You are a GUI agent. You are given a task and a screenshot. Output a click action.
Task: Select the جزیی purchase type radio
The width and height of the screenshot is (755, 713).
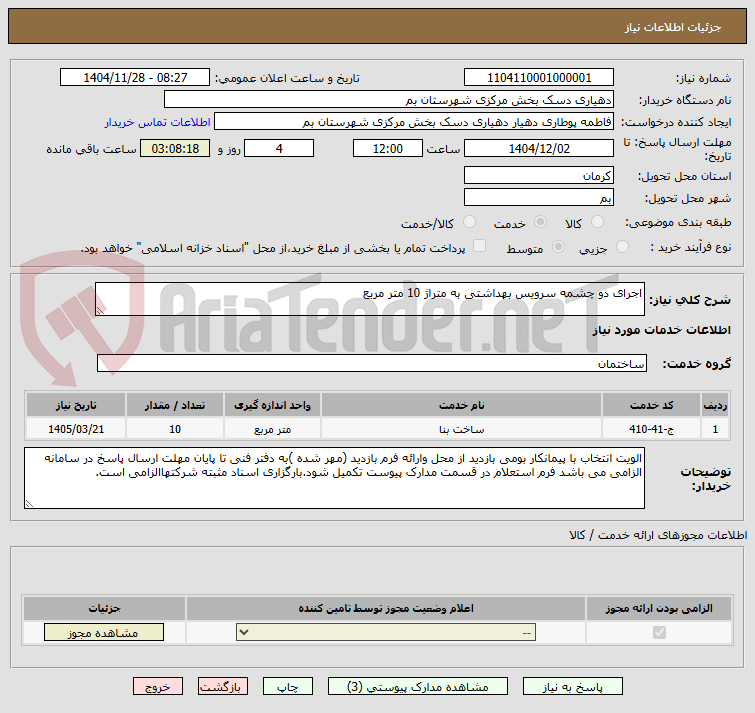tap(622, 247)
